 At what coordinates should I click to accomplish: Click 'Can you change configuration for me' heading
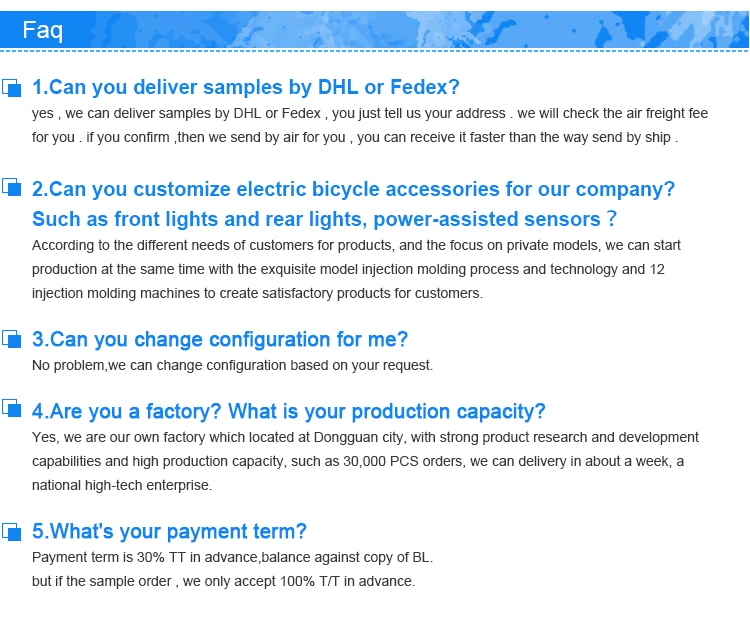click(220, 340)
